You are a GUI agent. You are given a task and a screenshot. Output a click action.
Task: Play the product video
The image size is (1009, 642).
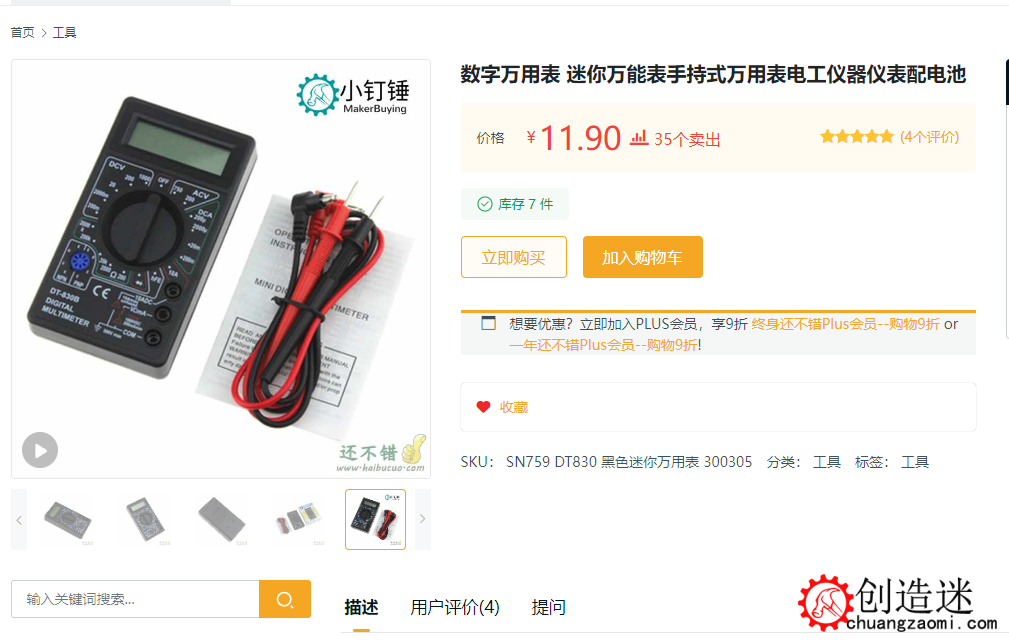click(x=40, y=450)
